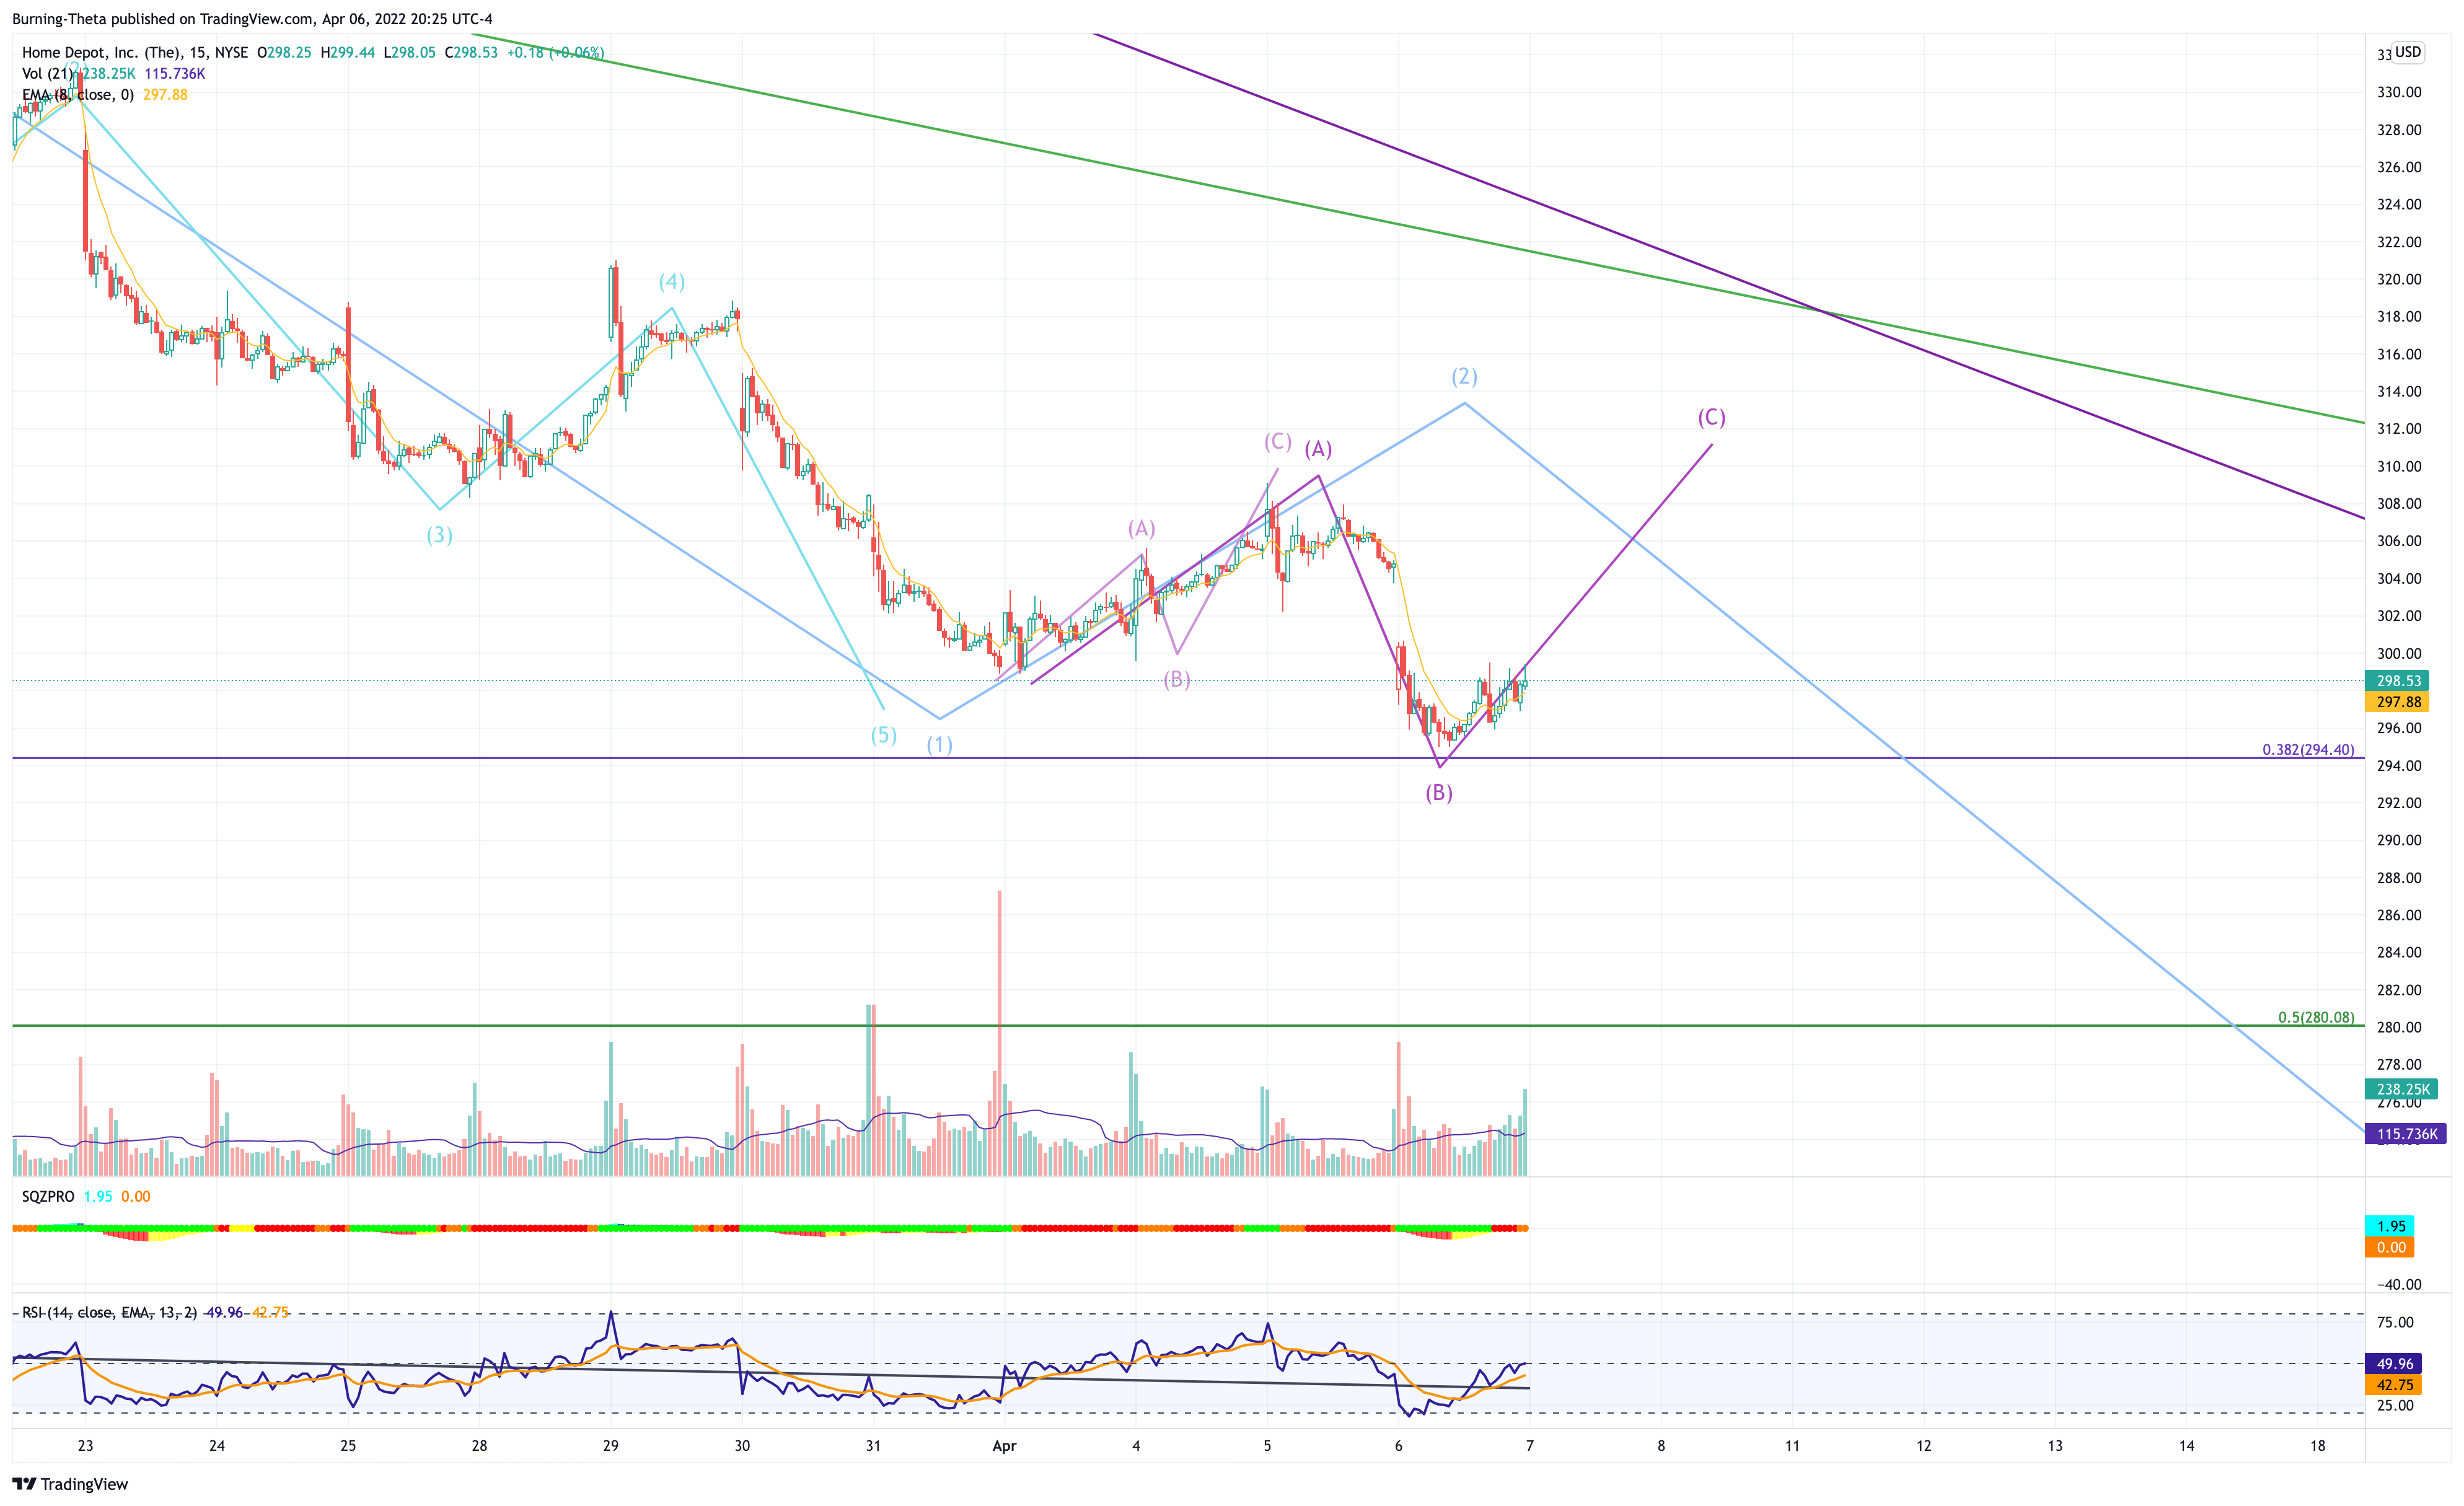
Task: Click the 'Apr' date axis label
Action: [1004, 1445]
